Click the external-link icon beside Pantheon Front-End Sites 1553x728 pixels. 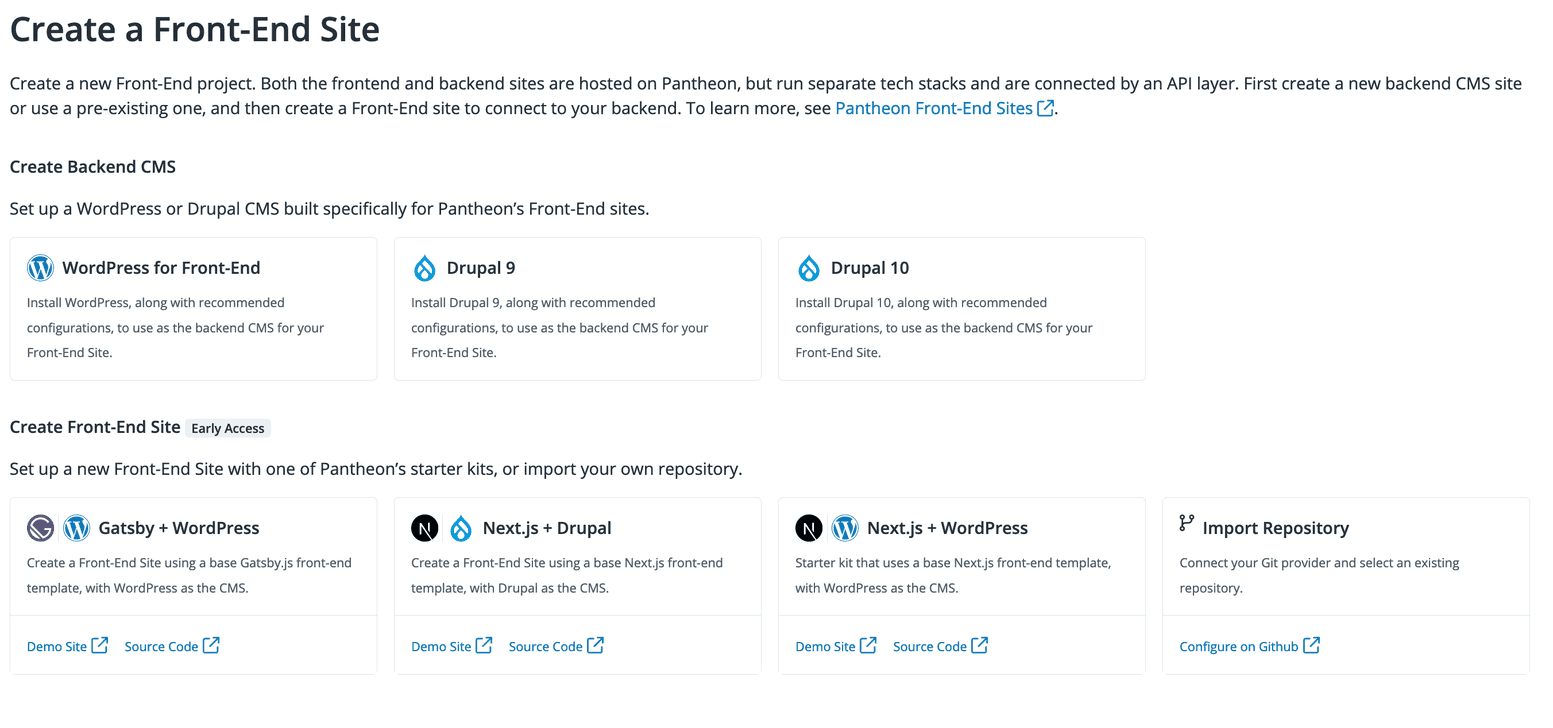[1045, 107]
